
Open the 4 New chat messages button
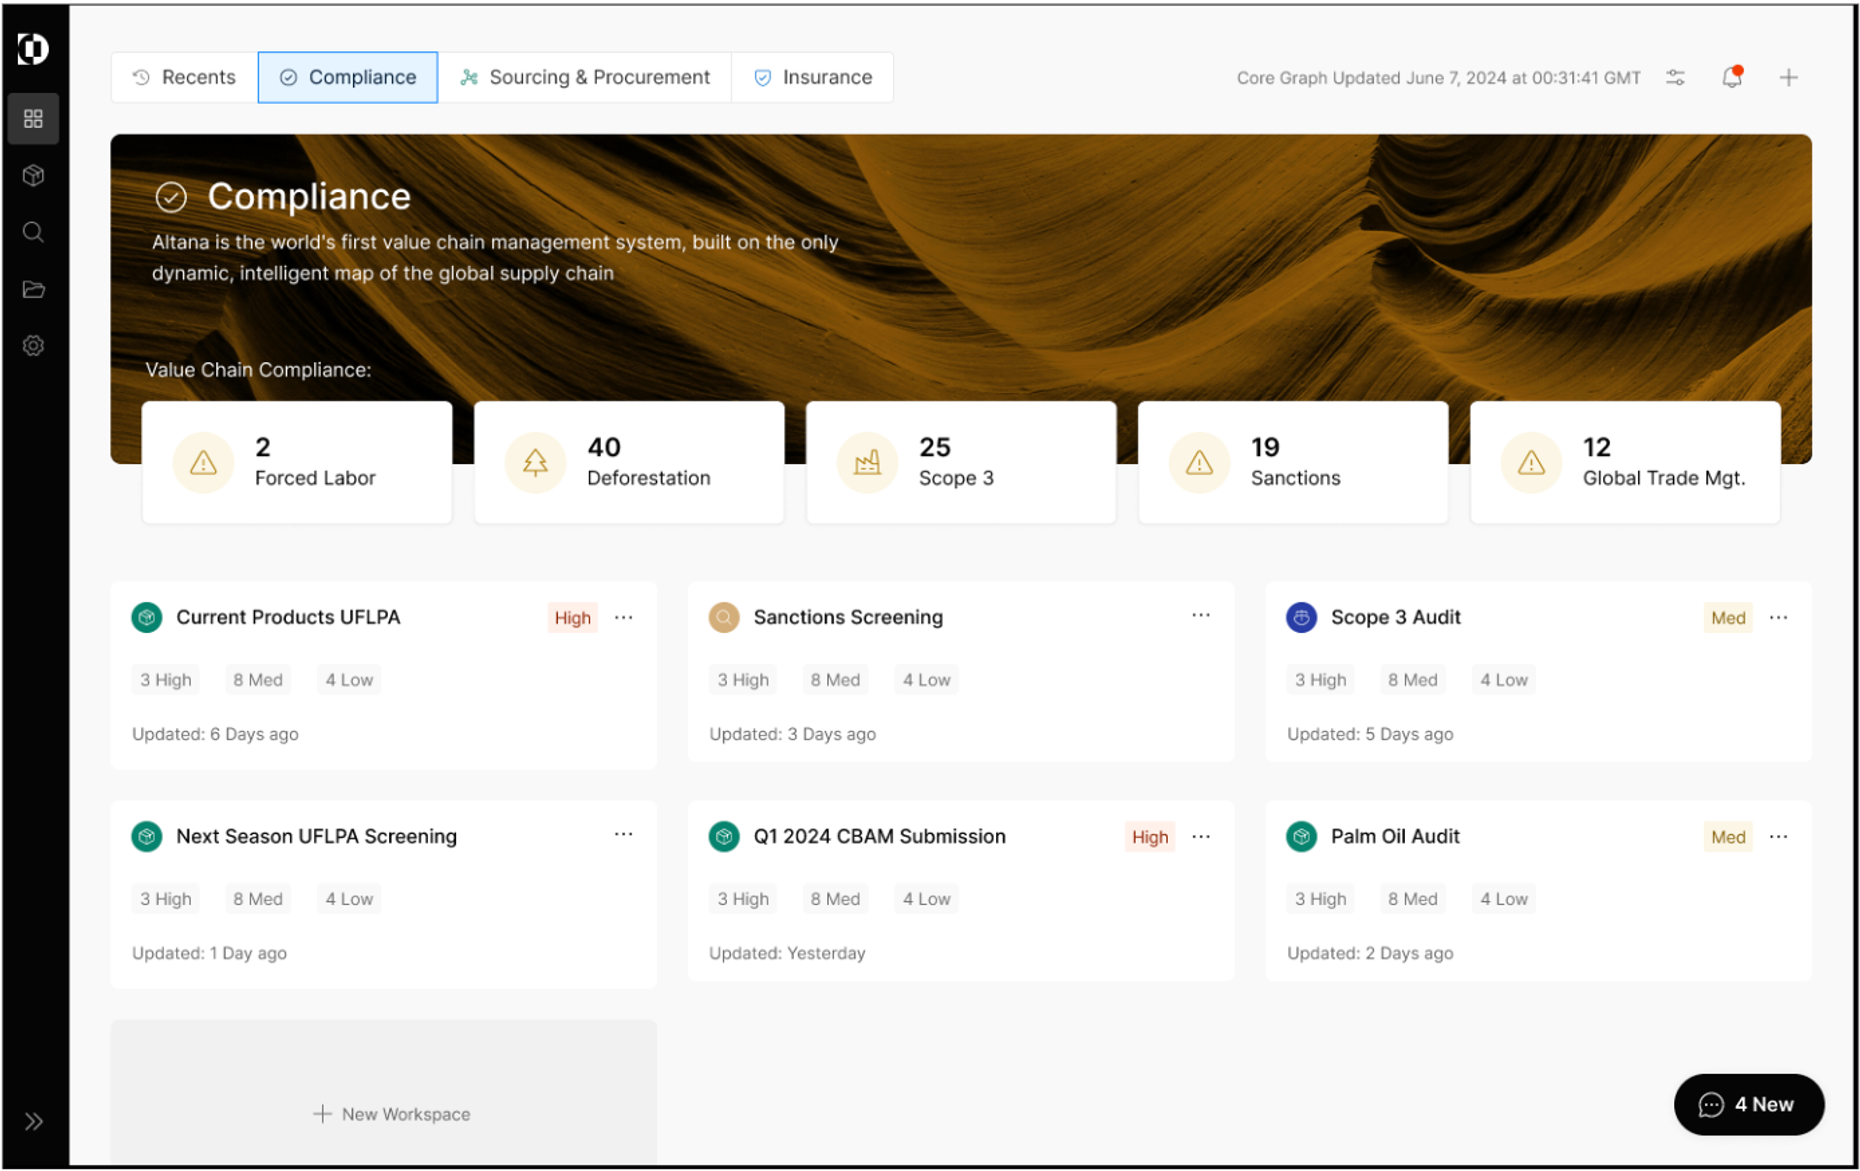[x=1749, y=1104]
